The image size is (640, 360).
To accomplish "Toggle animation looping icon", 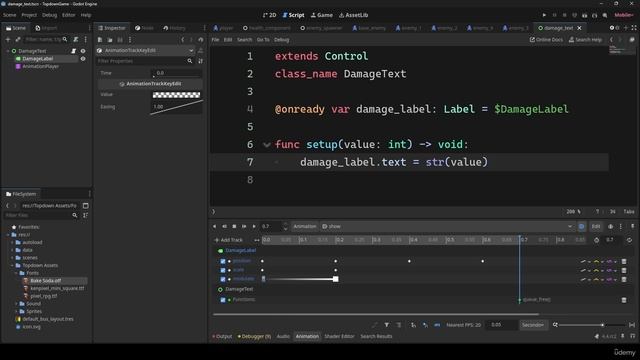I will [x=629, y=240].
